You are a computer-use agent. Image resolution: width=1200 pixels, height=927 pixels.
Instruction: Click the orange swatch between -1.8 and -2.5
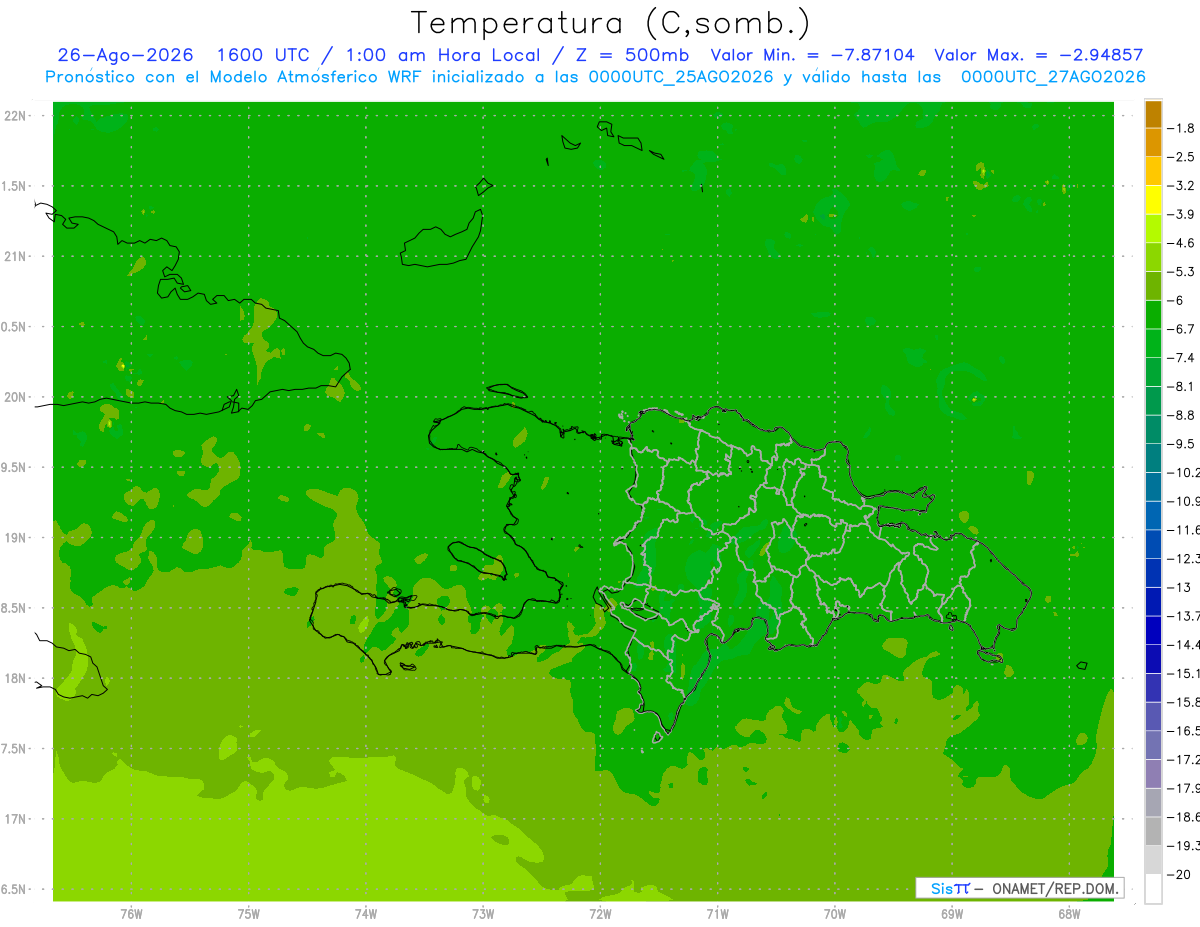pyautogui.click(x=1153, y=143)
